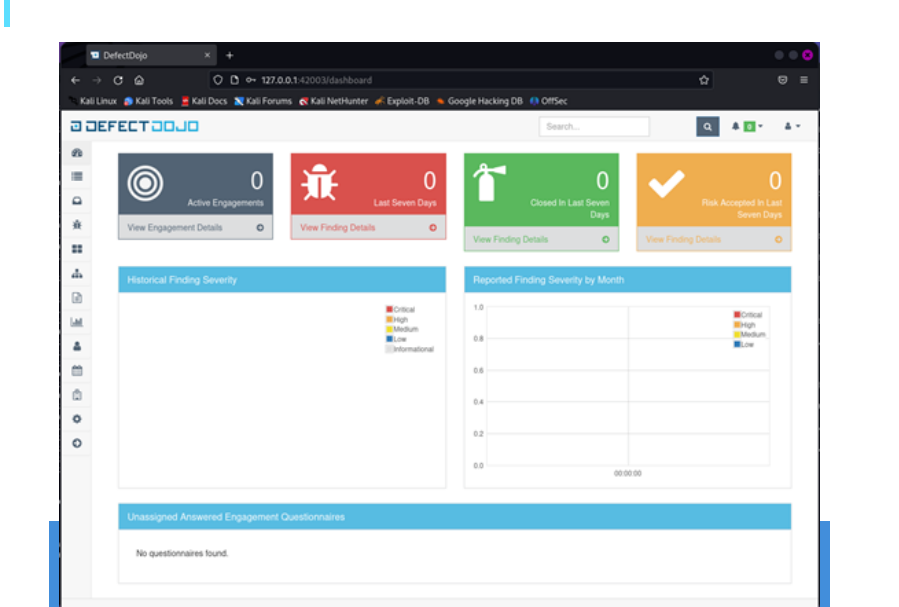Image resolution: width=899 pixels, height=607 pixels.
Task: Open OffSec bookmark
Action: (x=549, y=101)
